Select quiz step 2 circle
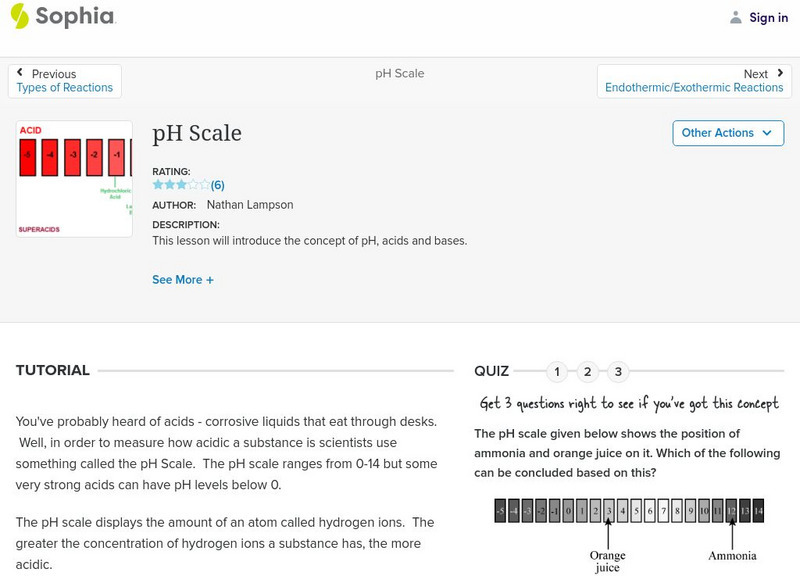800x576 pixels. click(588, 371)
